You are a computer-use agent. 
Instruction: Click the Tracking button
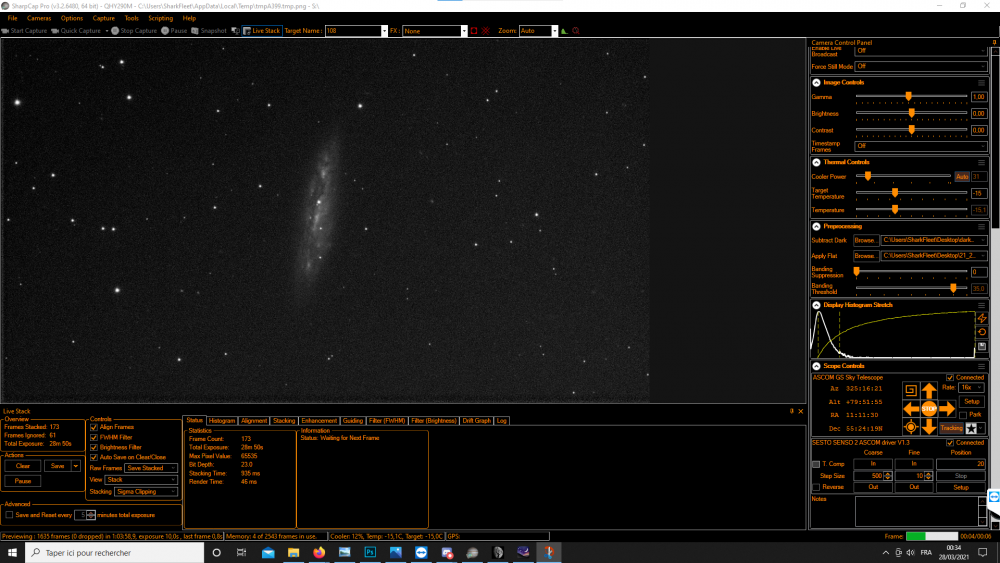click(951, 428)
